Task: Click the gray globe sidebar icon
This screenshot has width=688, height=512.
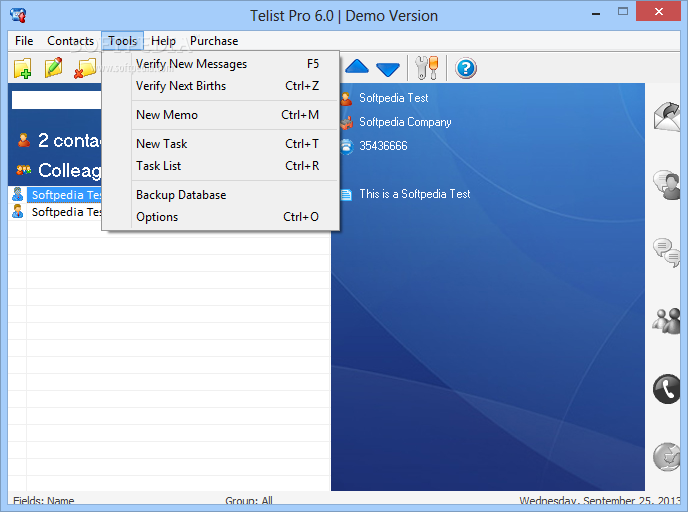Action: pyautogui.click(x=667, y=457)
